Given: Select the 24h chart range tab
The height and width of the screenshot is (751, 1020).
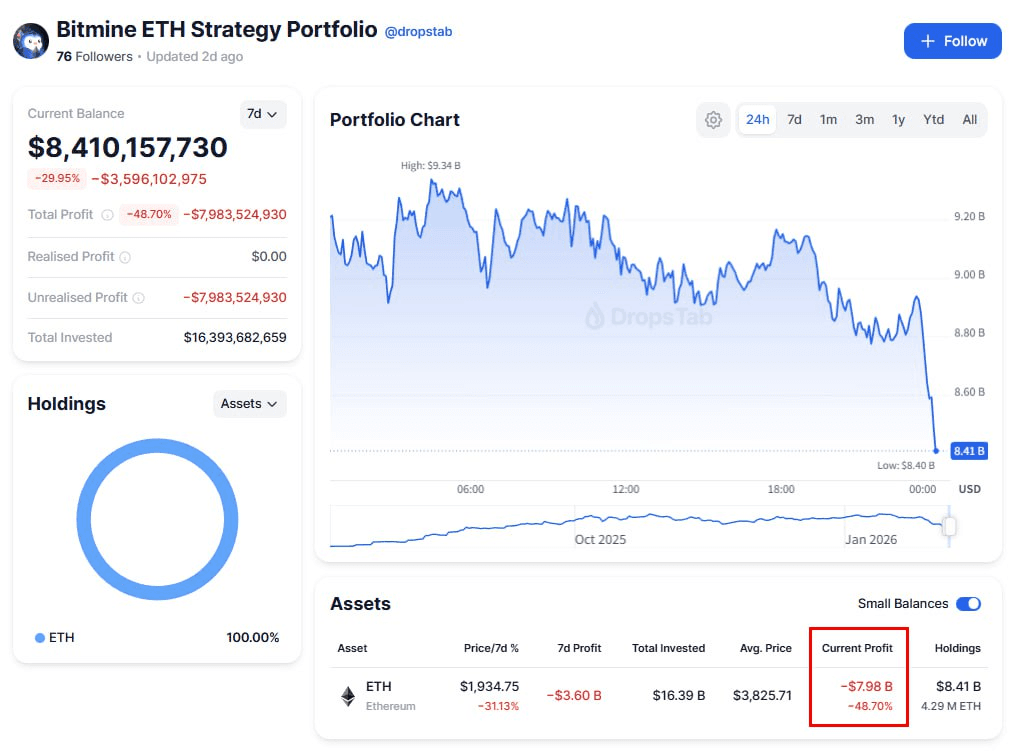Looking at the screenshot, I should [x=758, y=120].
